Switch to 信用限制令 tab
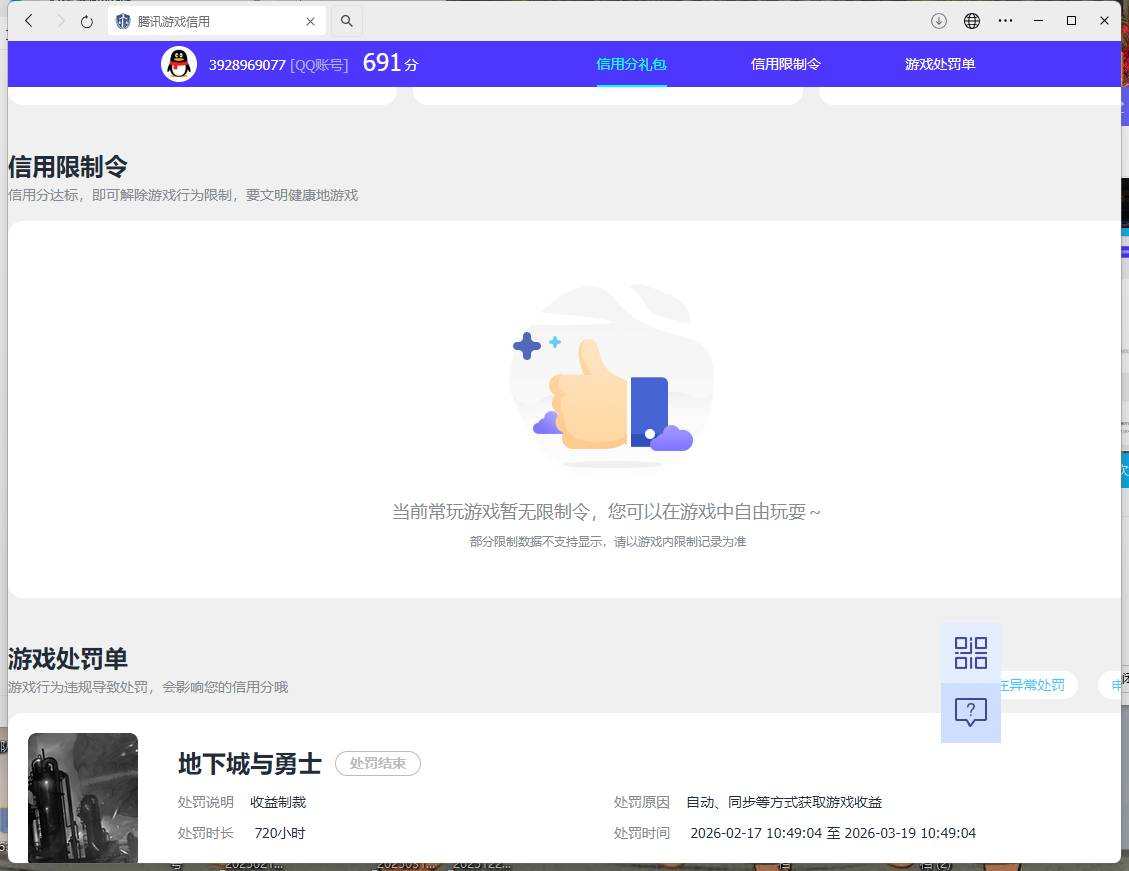 (786, 64)
